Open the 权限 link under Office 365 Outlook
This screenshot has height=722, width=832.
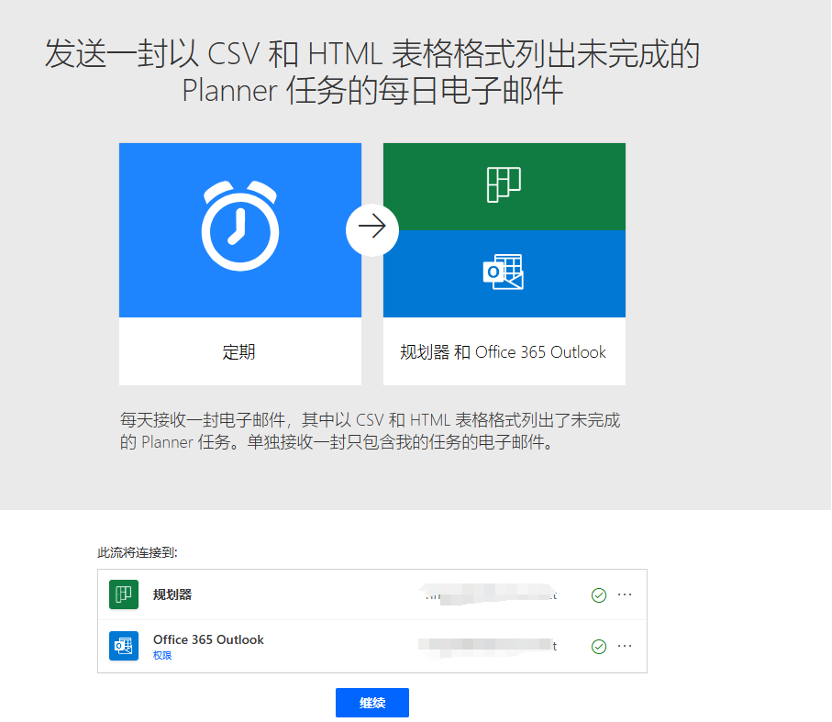pos(162,656)
